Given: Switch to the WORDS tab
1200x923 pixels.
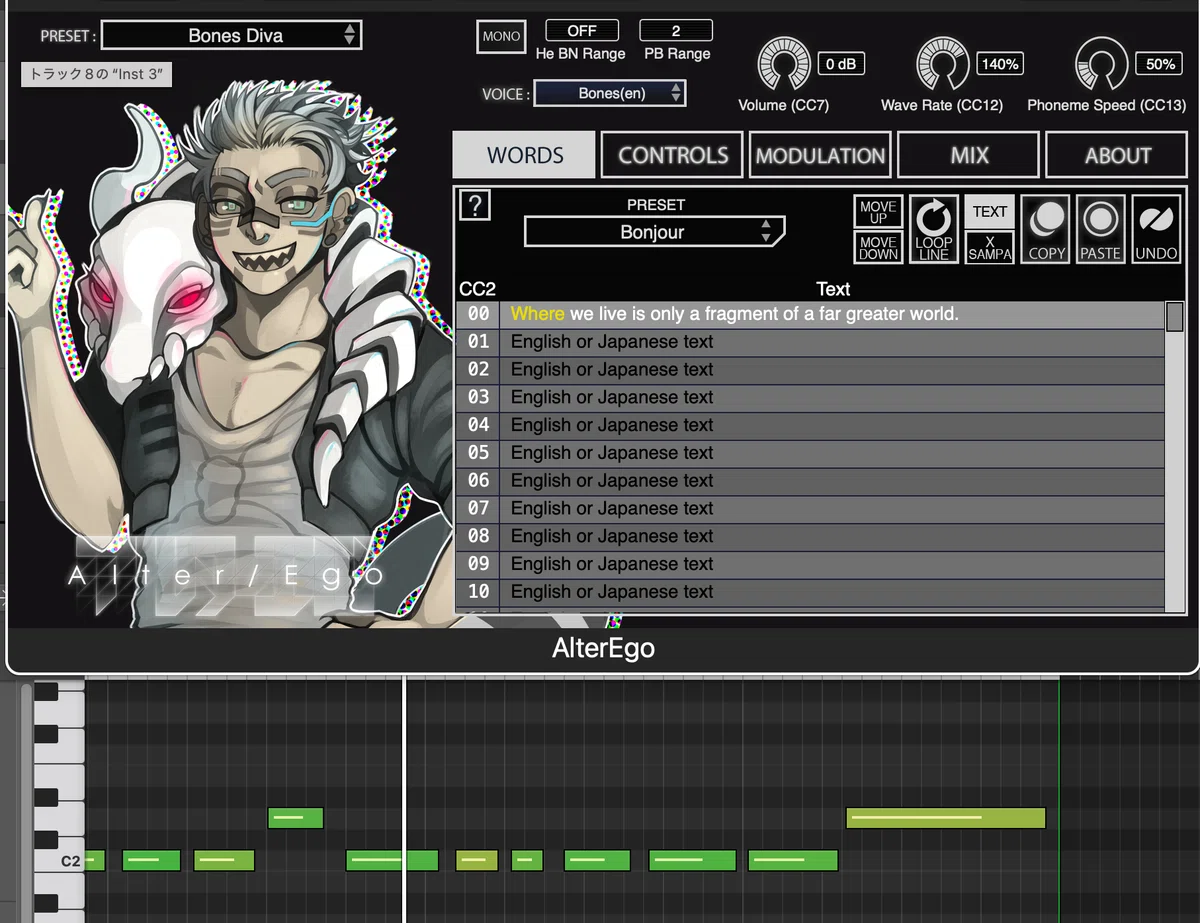Looking at the screenshot, I should (x=525, y=155).
